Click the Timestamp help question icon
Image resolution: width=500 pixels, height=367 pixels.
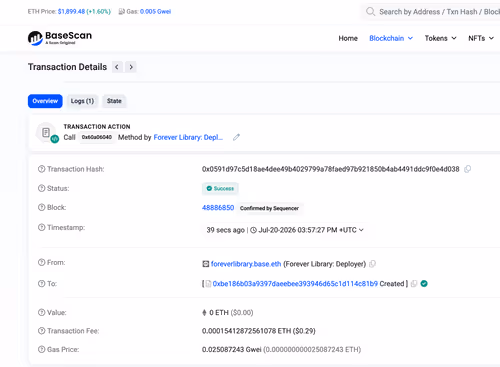[41, 227]
